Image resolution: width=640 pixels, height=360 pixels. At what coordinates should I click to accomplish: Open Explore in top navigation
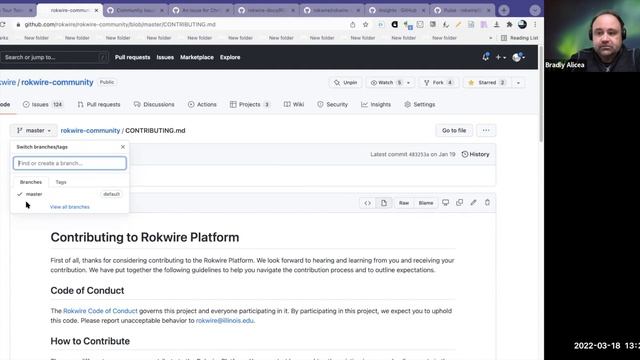(x=230, y=57)
